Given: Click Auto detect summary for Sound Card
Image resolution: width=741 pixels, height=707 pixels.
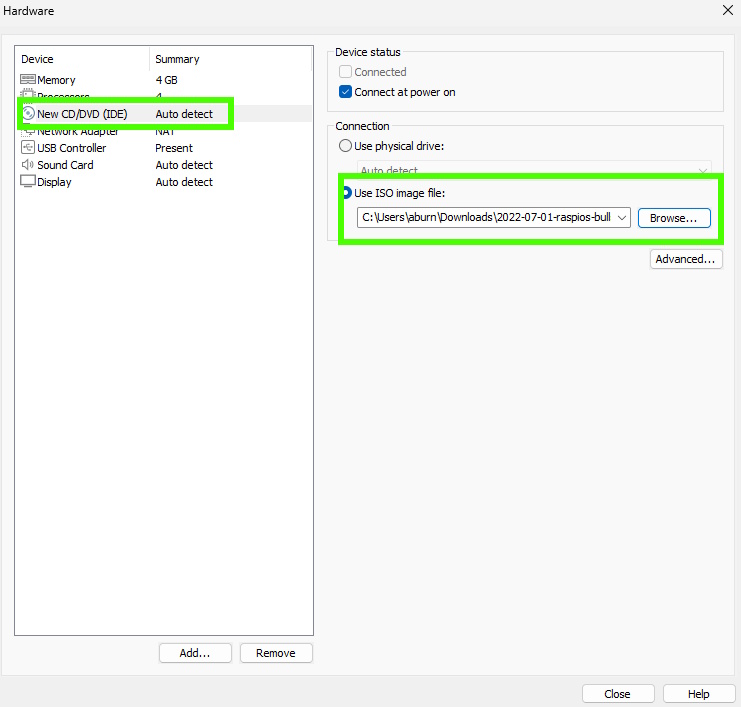Looking at the screenshot, I should click(x=184, y=165).
